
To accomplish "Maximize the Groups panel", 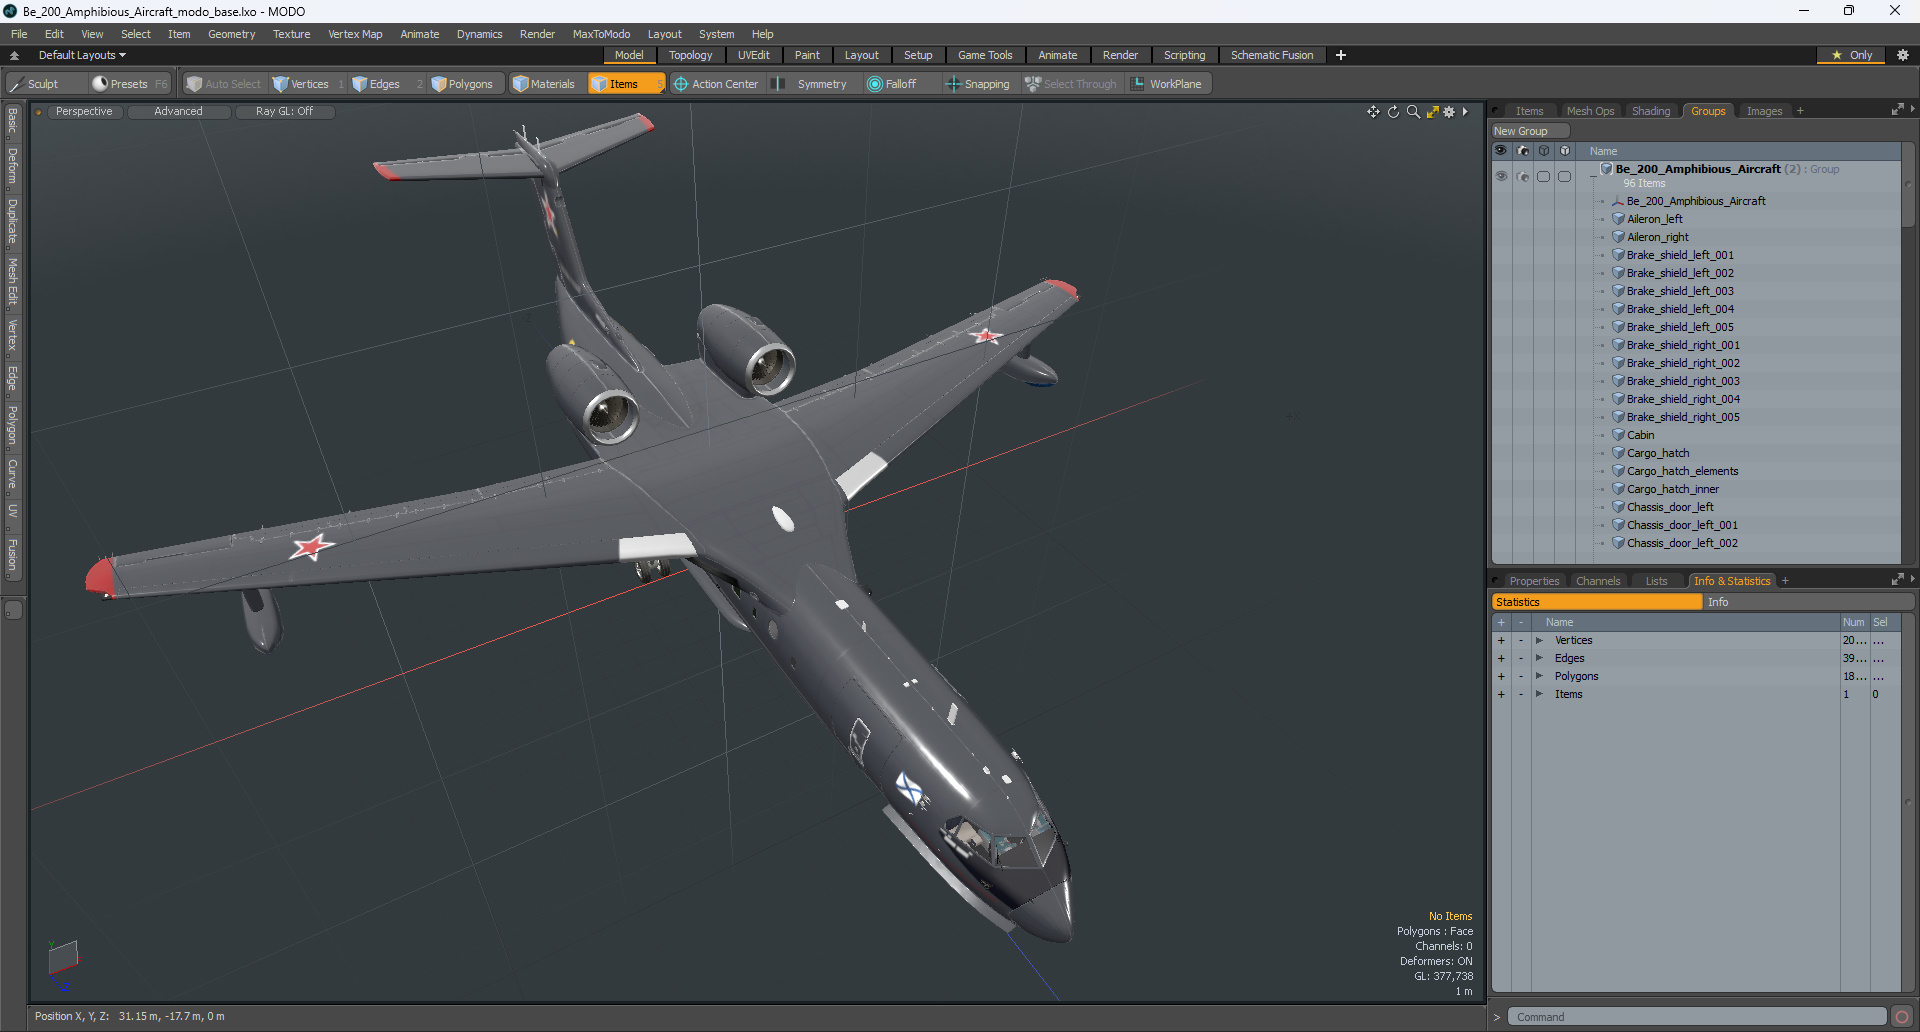I will (1897, 110).
